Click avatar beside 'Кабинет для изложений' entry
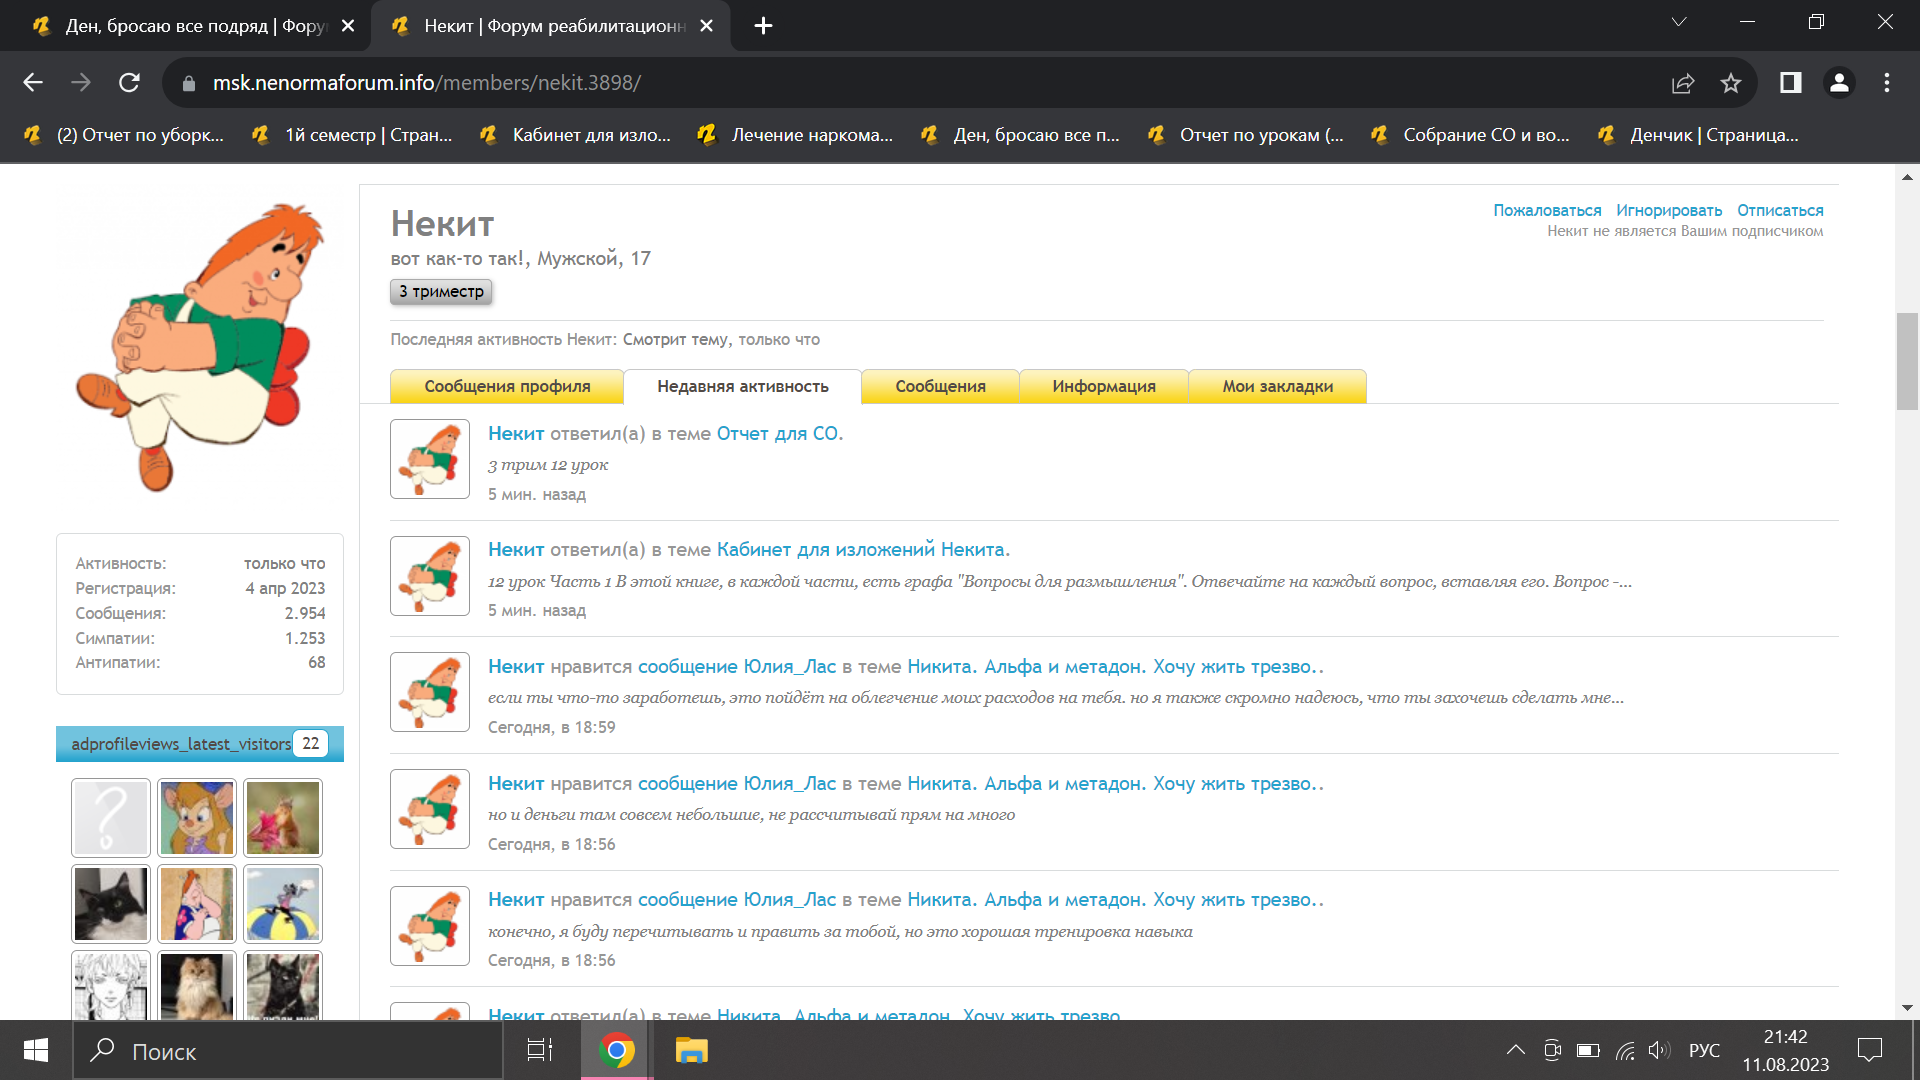Image resolution: width=1920 pixels, height=1080 pixels. pyautogui.click(x=430, y=576)
